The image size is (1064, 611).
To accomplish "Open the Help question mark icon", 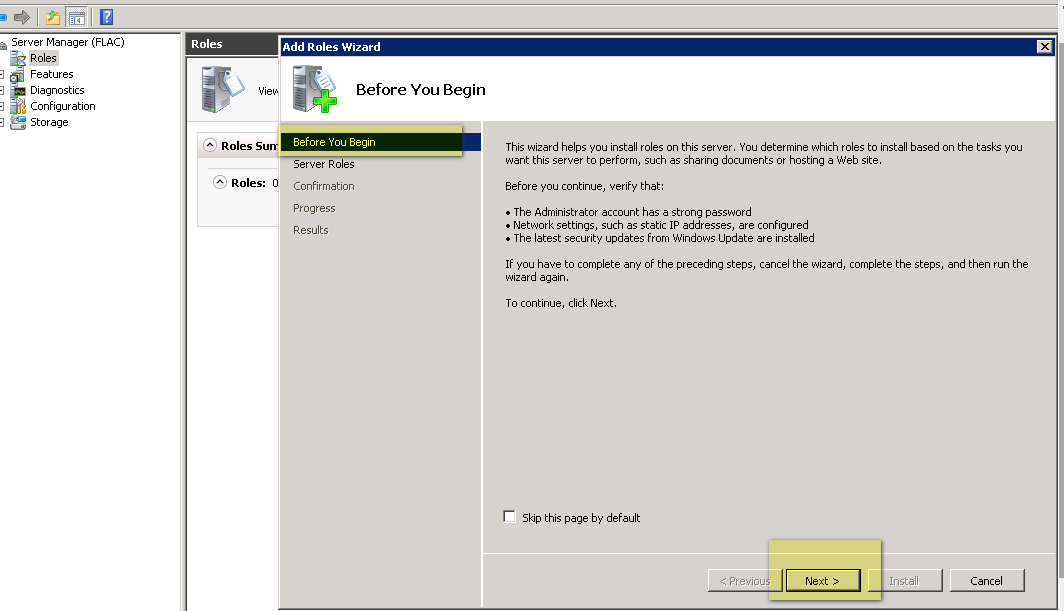I will pos(107,17).
